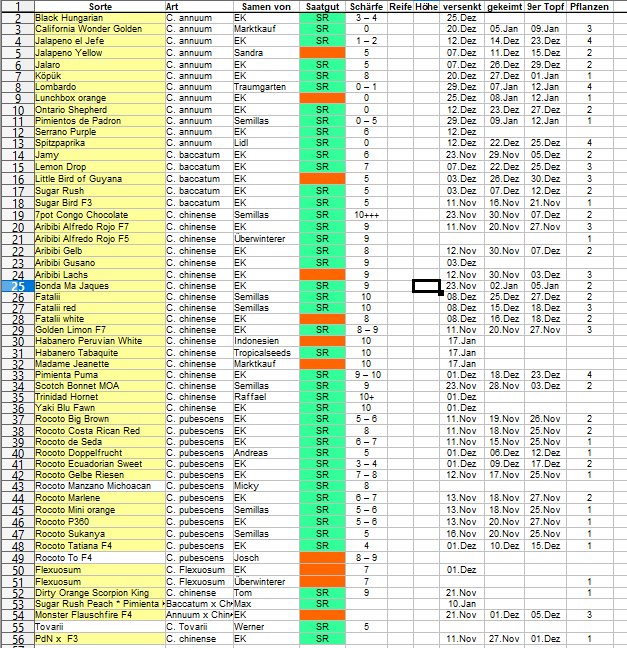Select the "Tropicalseeds" cell

[264, 352]
